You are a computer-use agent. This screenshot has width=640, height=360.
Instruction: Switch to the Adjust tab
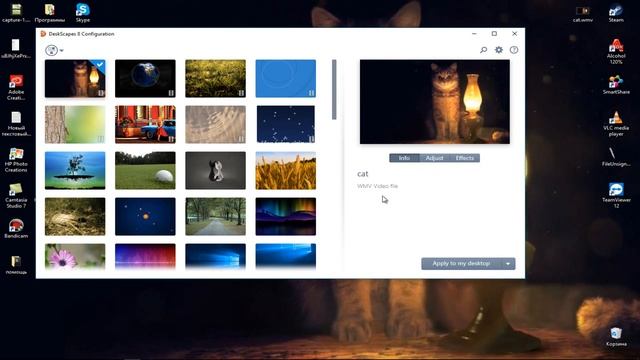434,158
